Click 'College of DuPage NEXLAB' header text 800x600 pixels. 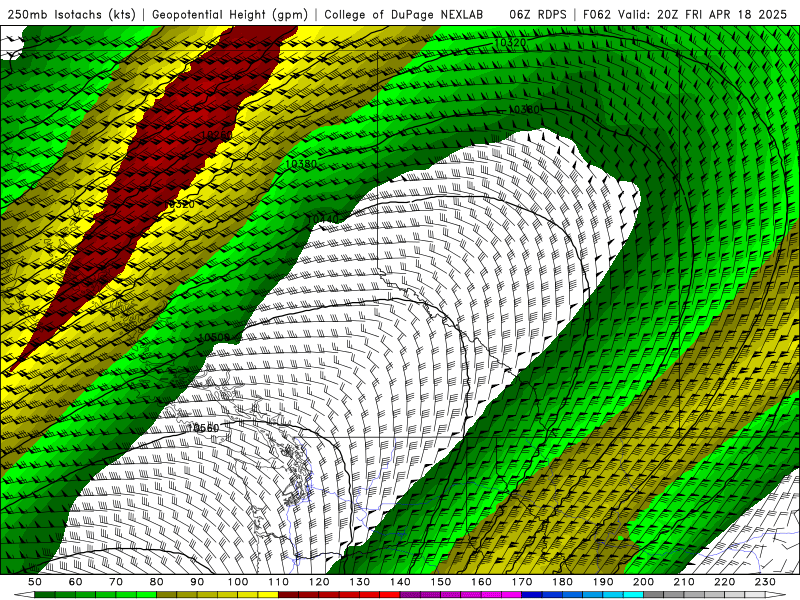[404, 14]
